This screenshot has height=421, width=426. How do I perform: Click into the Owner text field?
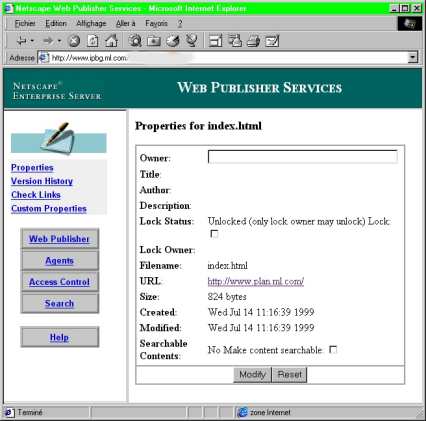tap(303, 157)
